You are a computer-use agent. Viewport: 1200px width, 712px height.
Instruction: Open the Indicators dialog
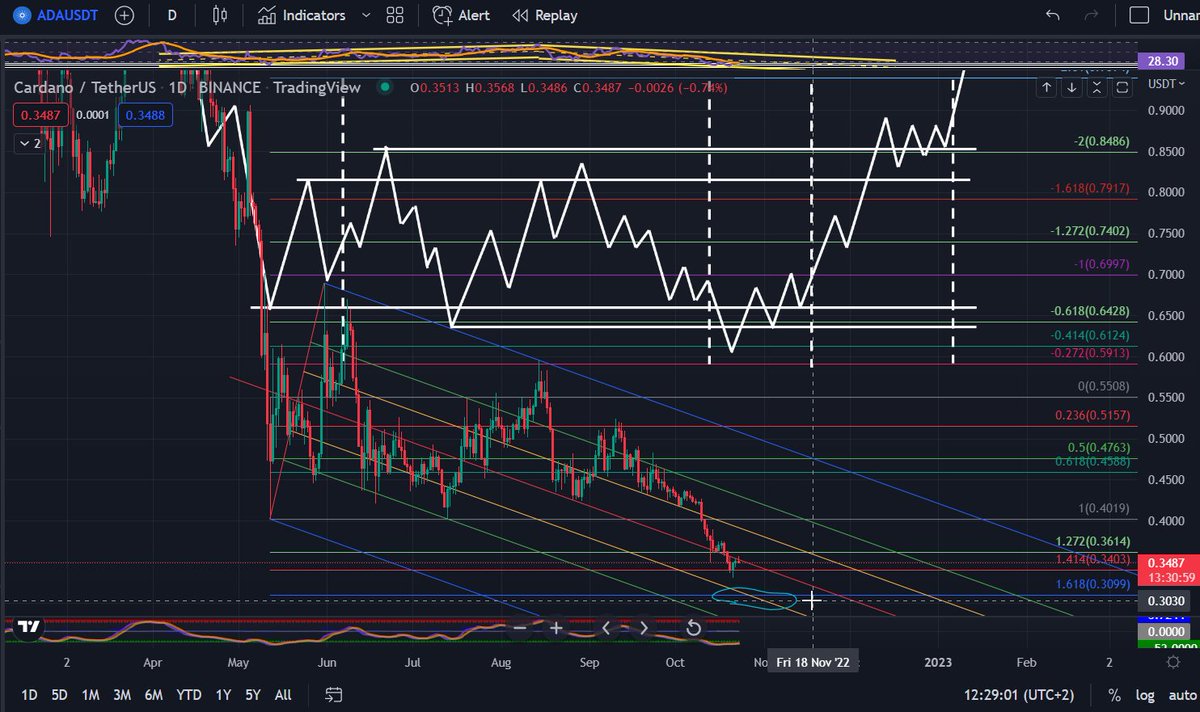pos(301,15)
